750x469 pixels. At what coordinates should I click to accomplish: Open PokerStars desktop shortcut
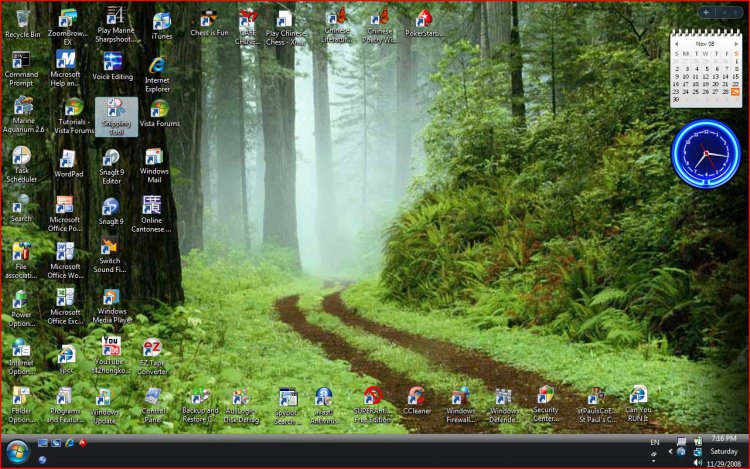pos(424,24)
